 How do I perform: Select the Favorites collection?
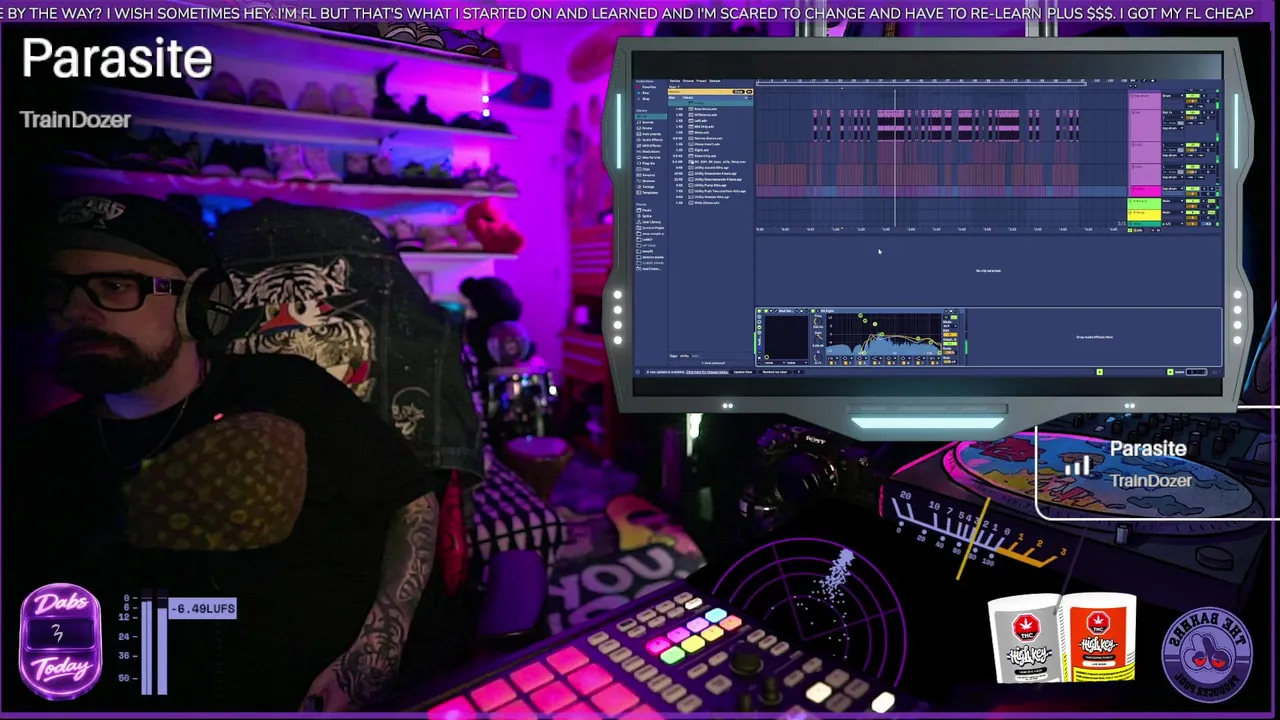646,87
